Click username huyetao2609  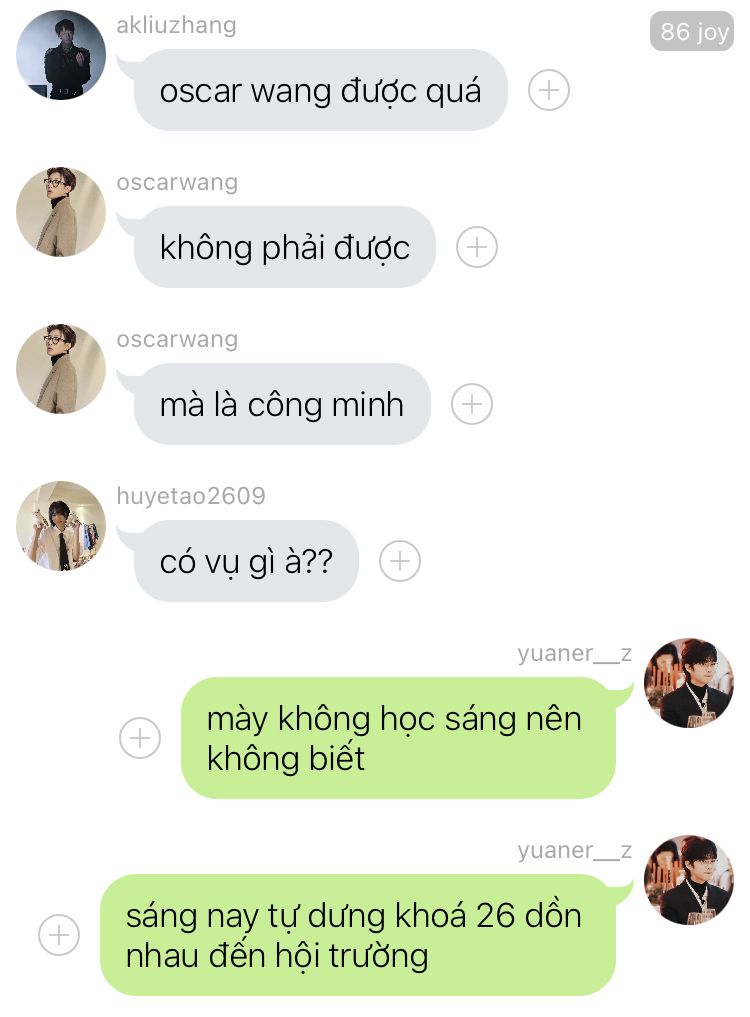coord(191,496)
